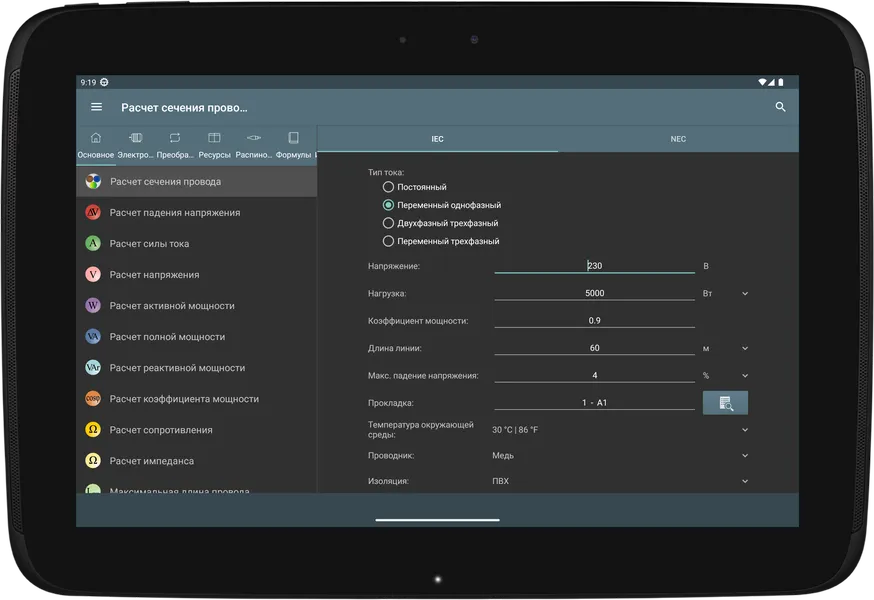Select the IEC standard tab
This screenshot has width=874, height=600.
[x=438, y=139]
